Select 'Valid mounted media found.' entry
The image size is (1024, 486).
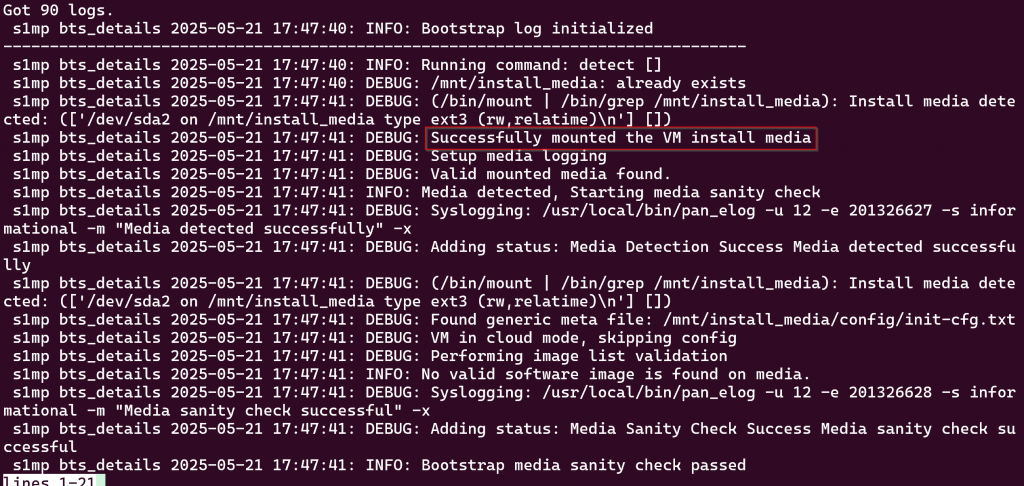click(551, 174)
